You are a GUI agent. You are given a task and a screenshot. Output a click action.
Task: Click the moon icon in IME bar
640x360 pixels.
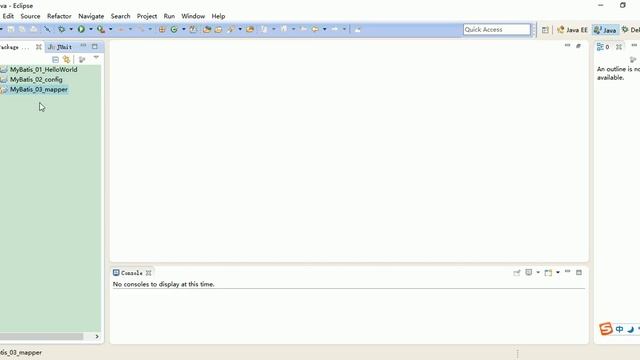click(631, 329)
